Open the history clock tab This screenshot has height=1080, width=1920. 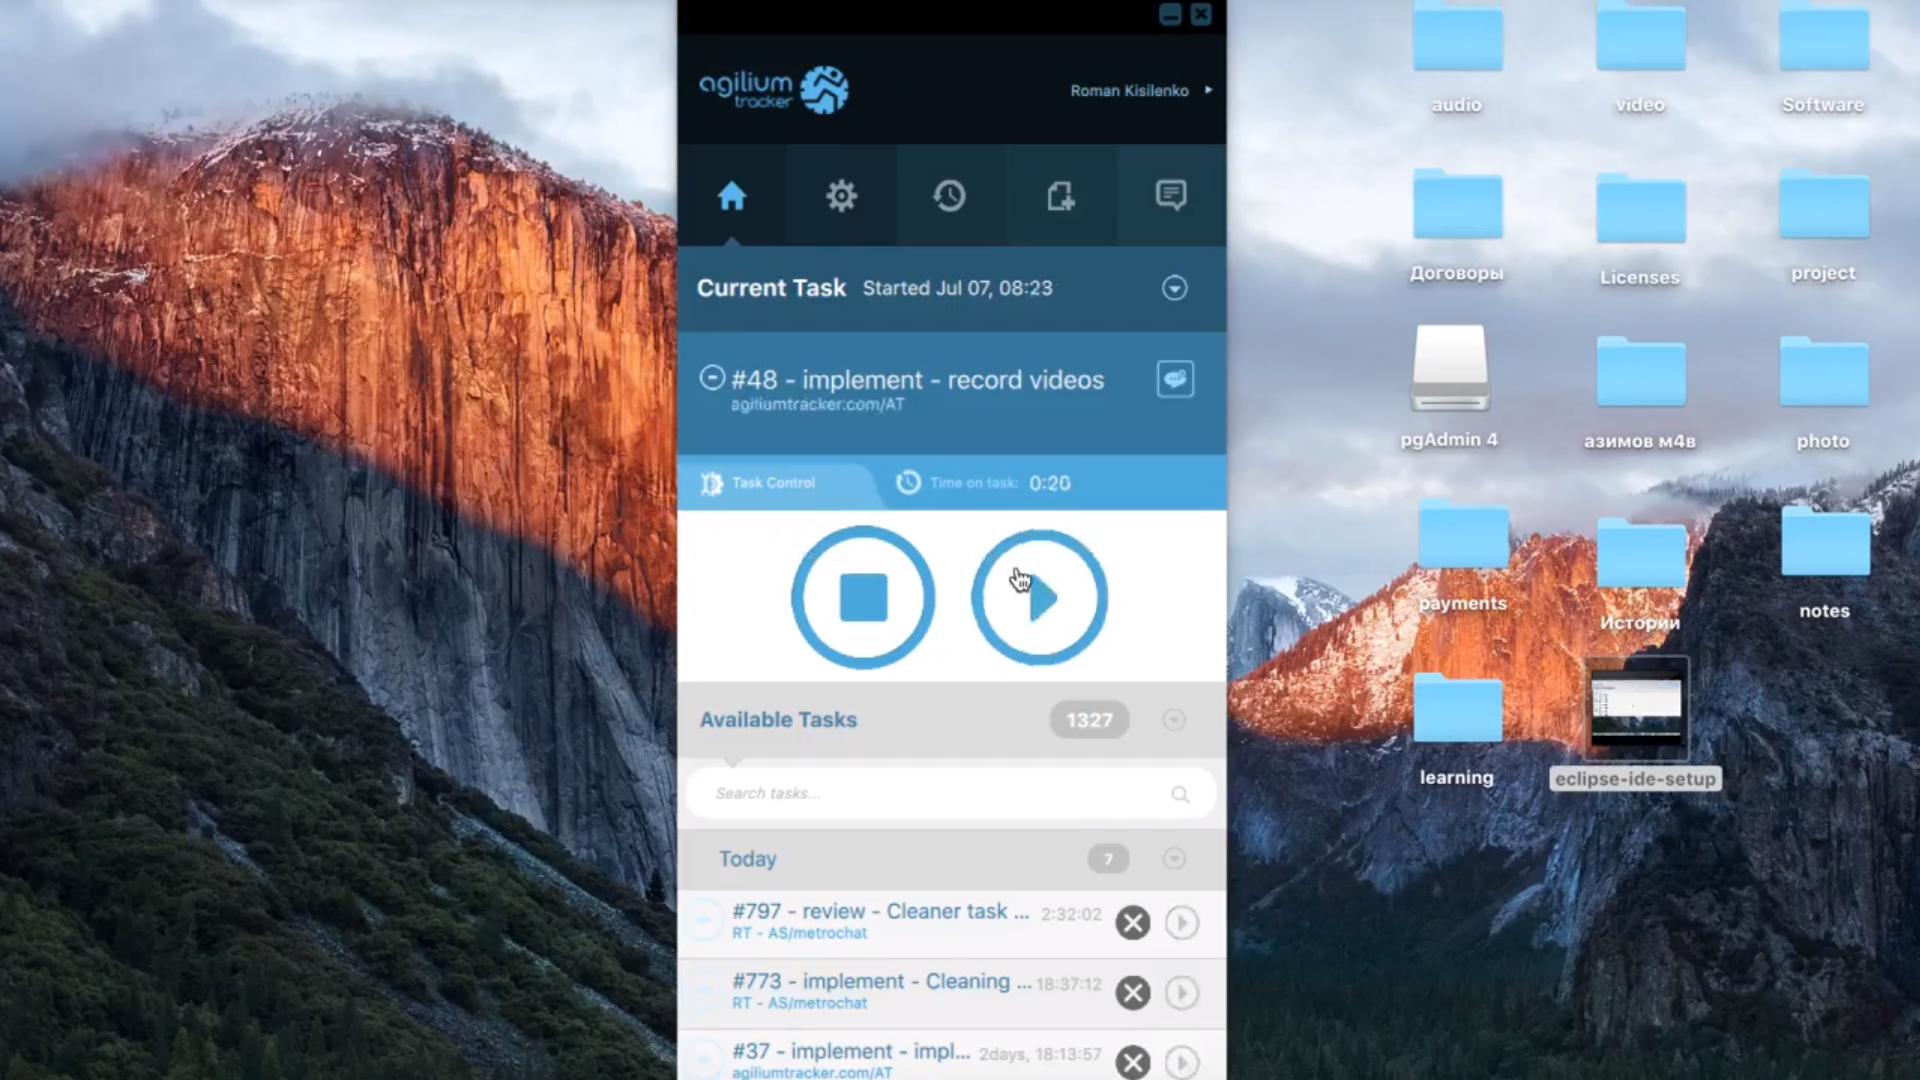pos(950,196)
